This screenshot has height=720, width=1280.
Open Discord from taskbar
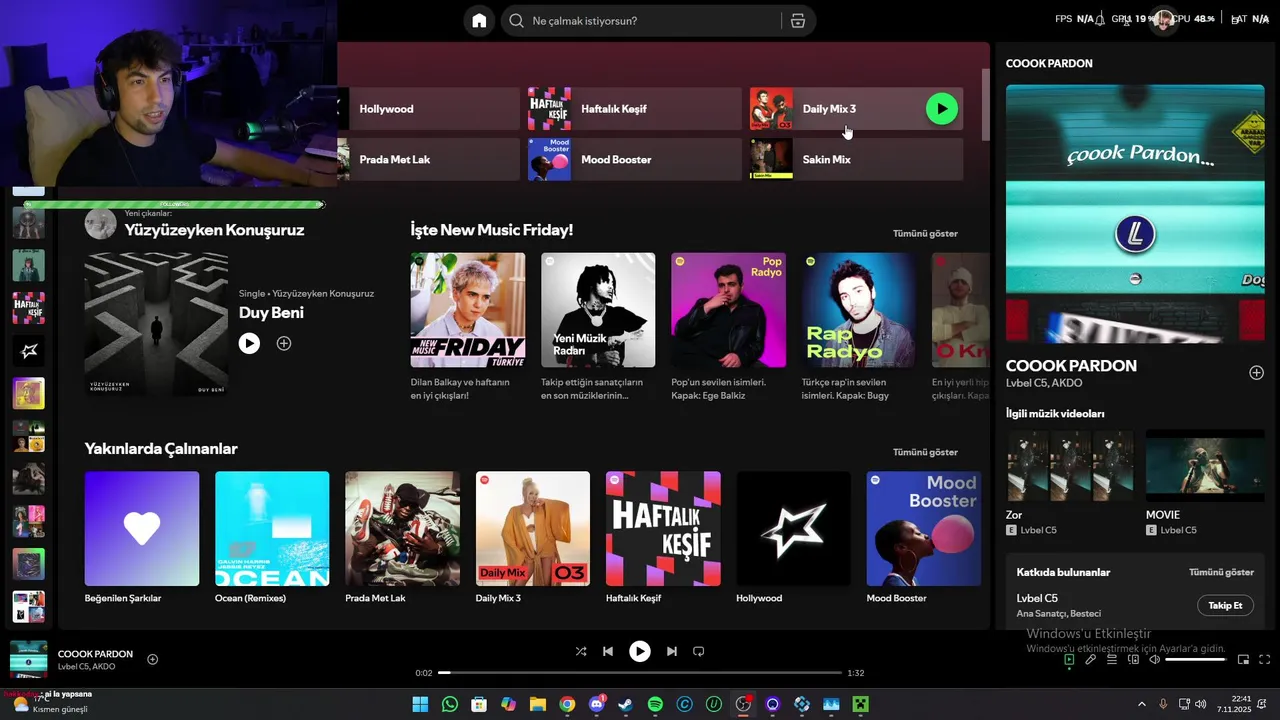(596, 704)
